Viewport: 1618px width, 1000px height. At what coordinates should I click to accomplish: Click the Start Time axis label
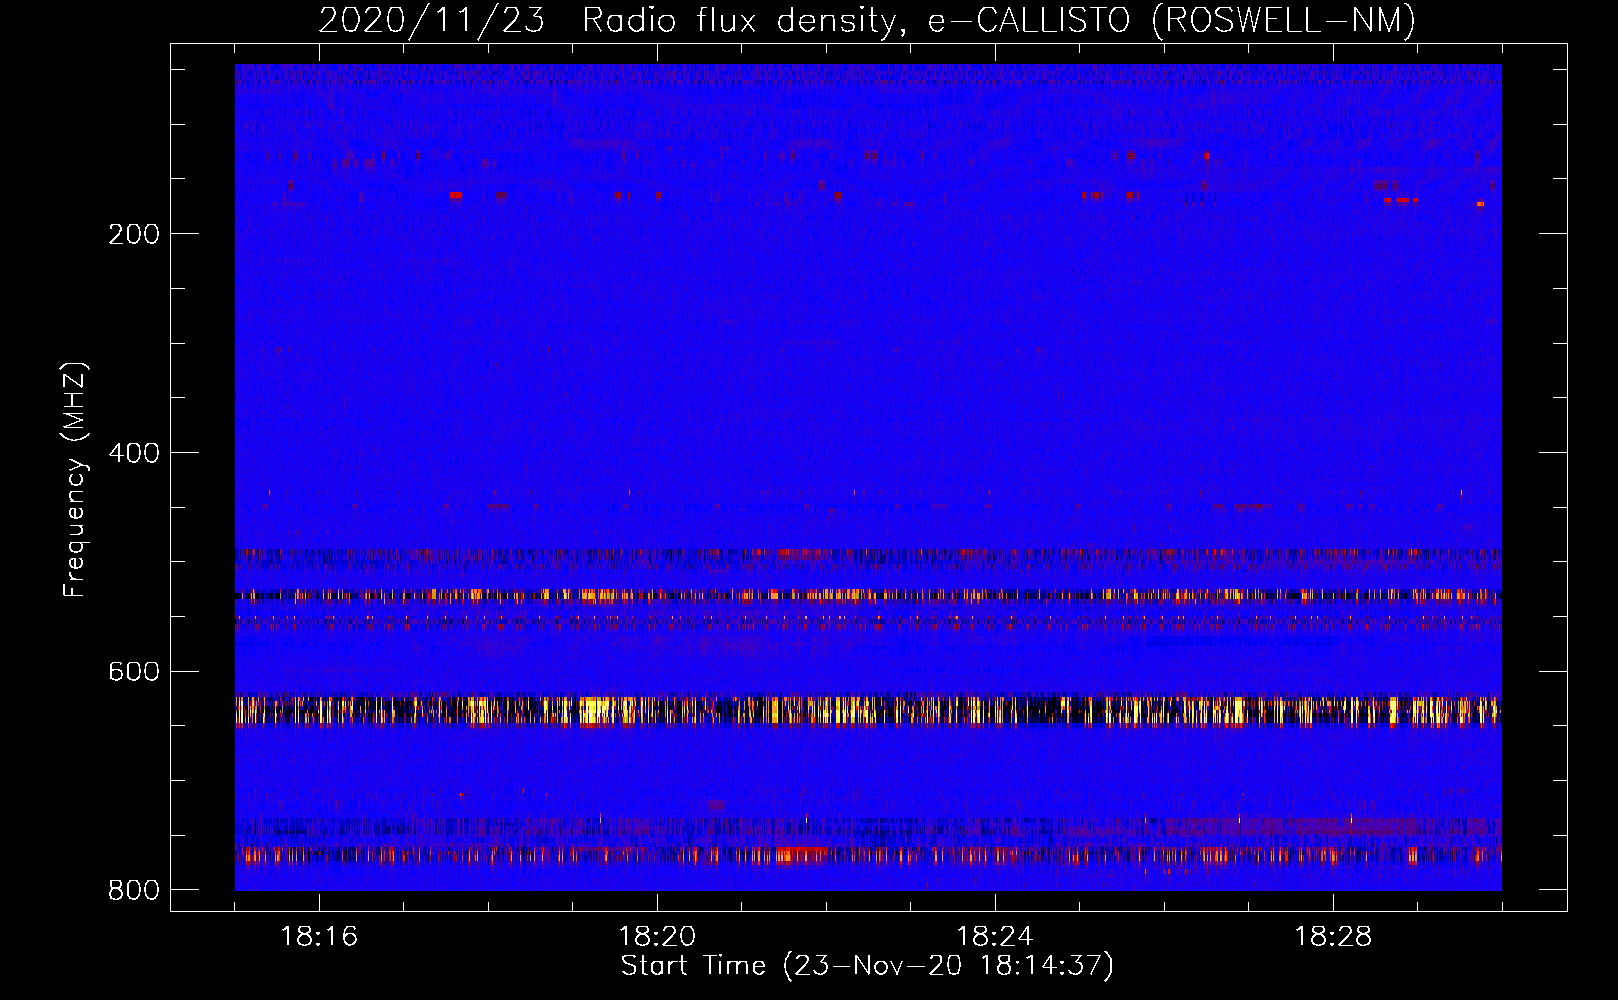(867, 966)
